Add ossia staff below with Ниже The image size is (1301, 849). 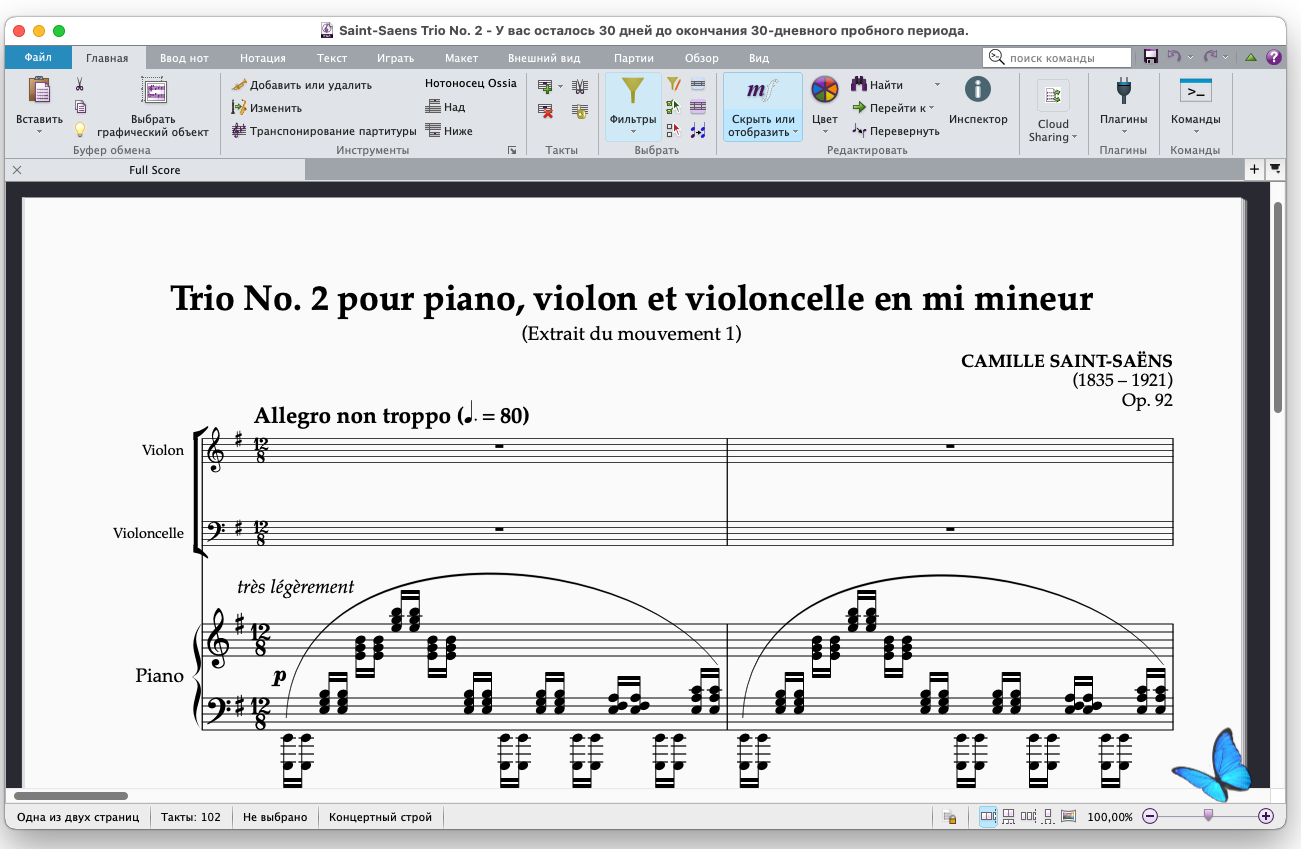coord(449,131)
